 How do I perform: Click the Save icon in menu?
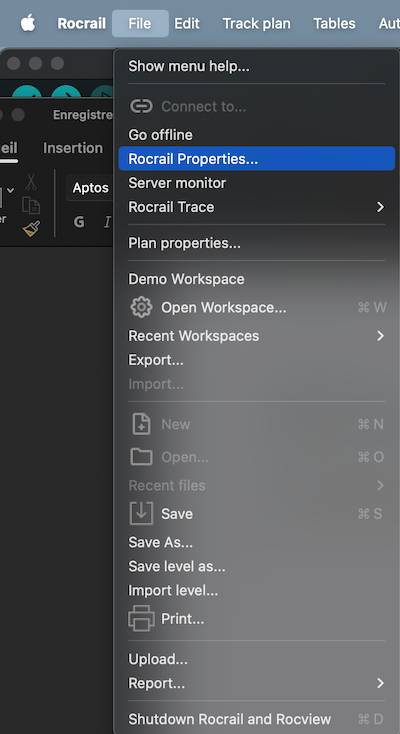(x=141, y=514)
